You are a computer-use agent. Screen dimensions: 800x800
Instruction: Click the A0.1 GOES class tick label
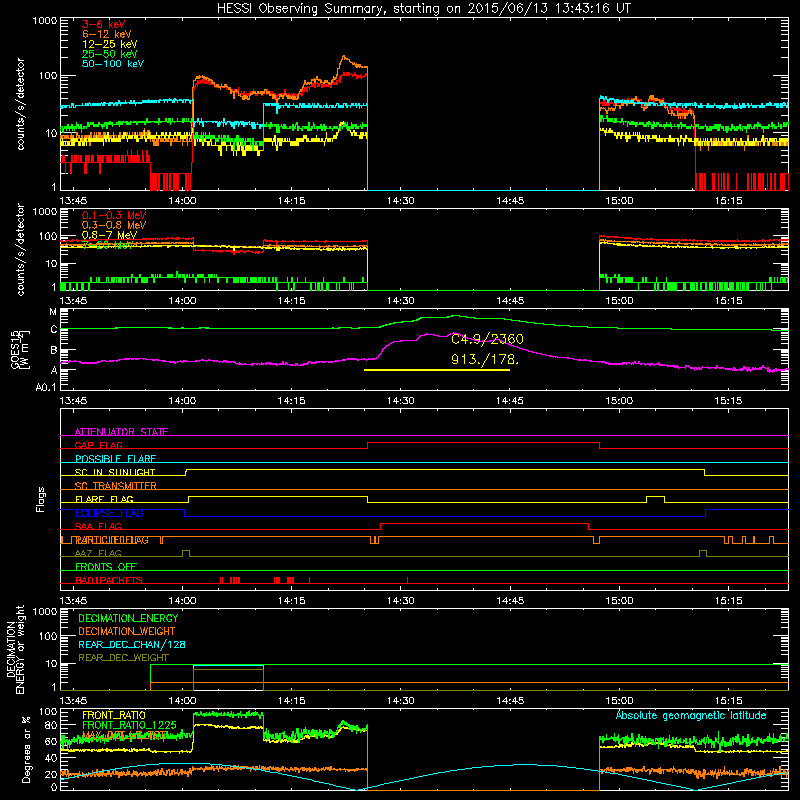tap(45, 388)
